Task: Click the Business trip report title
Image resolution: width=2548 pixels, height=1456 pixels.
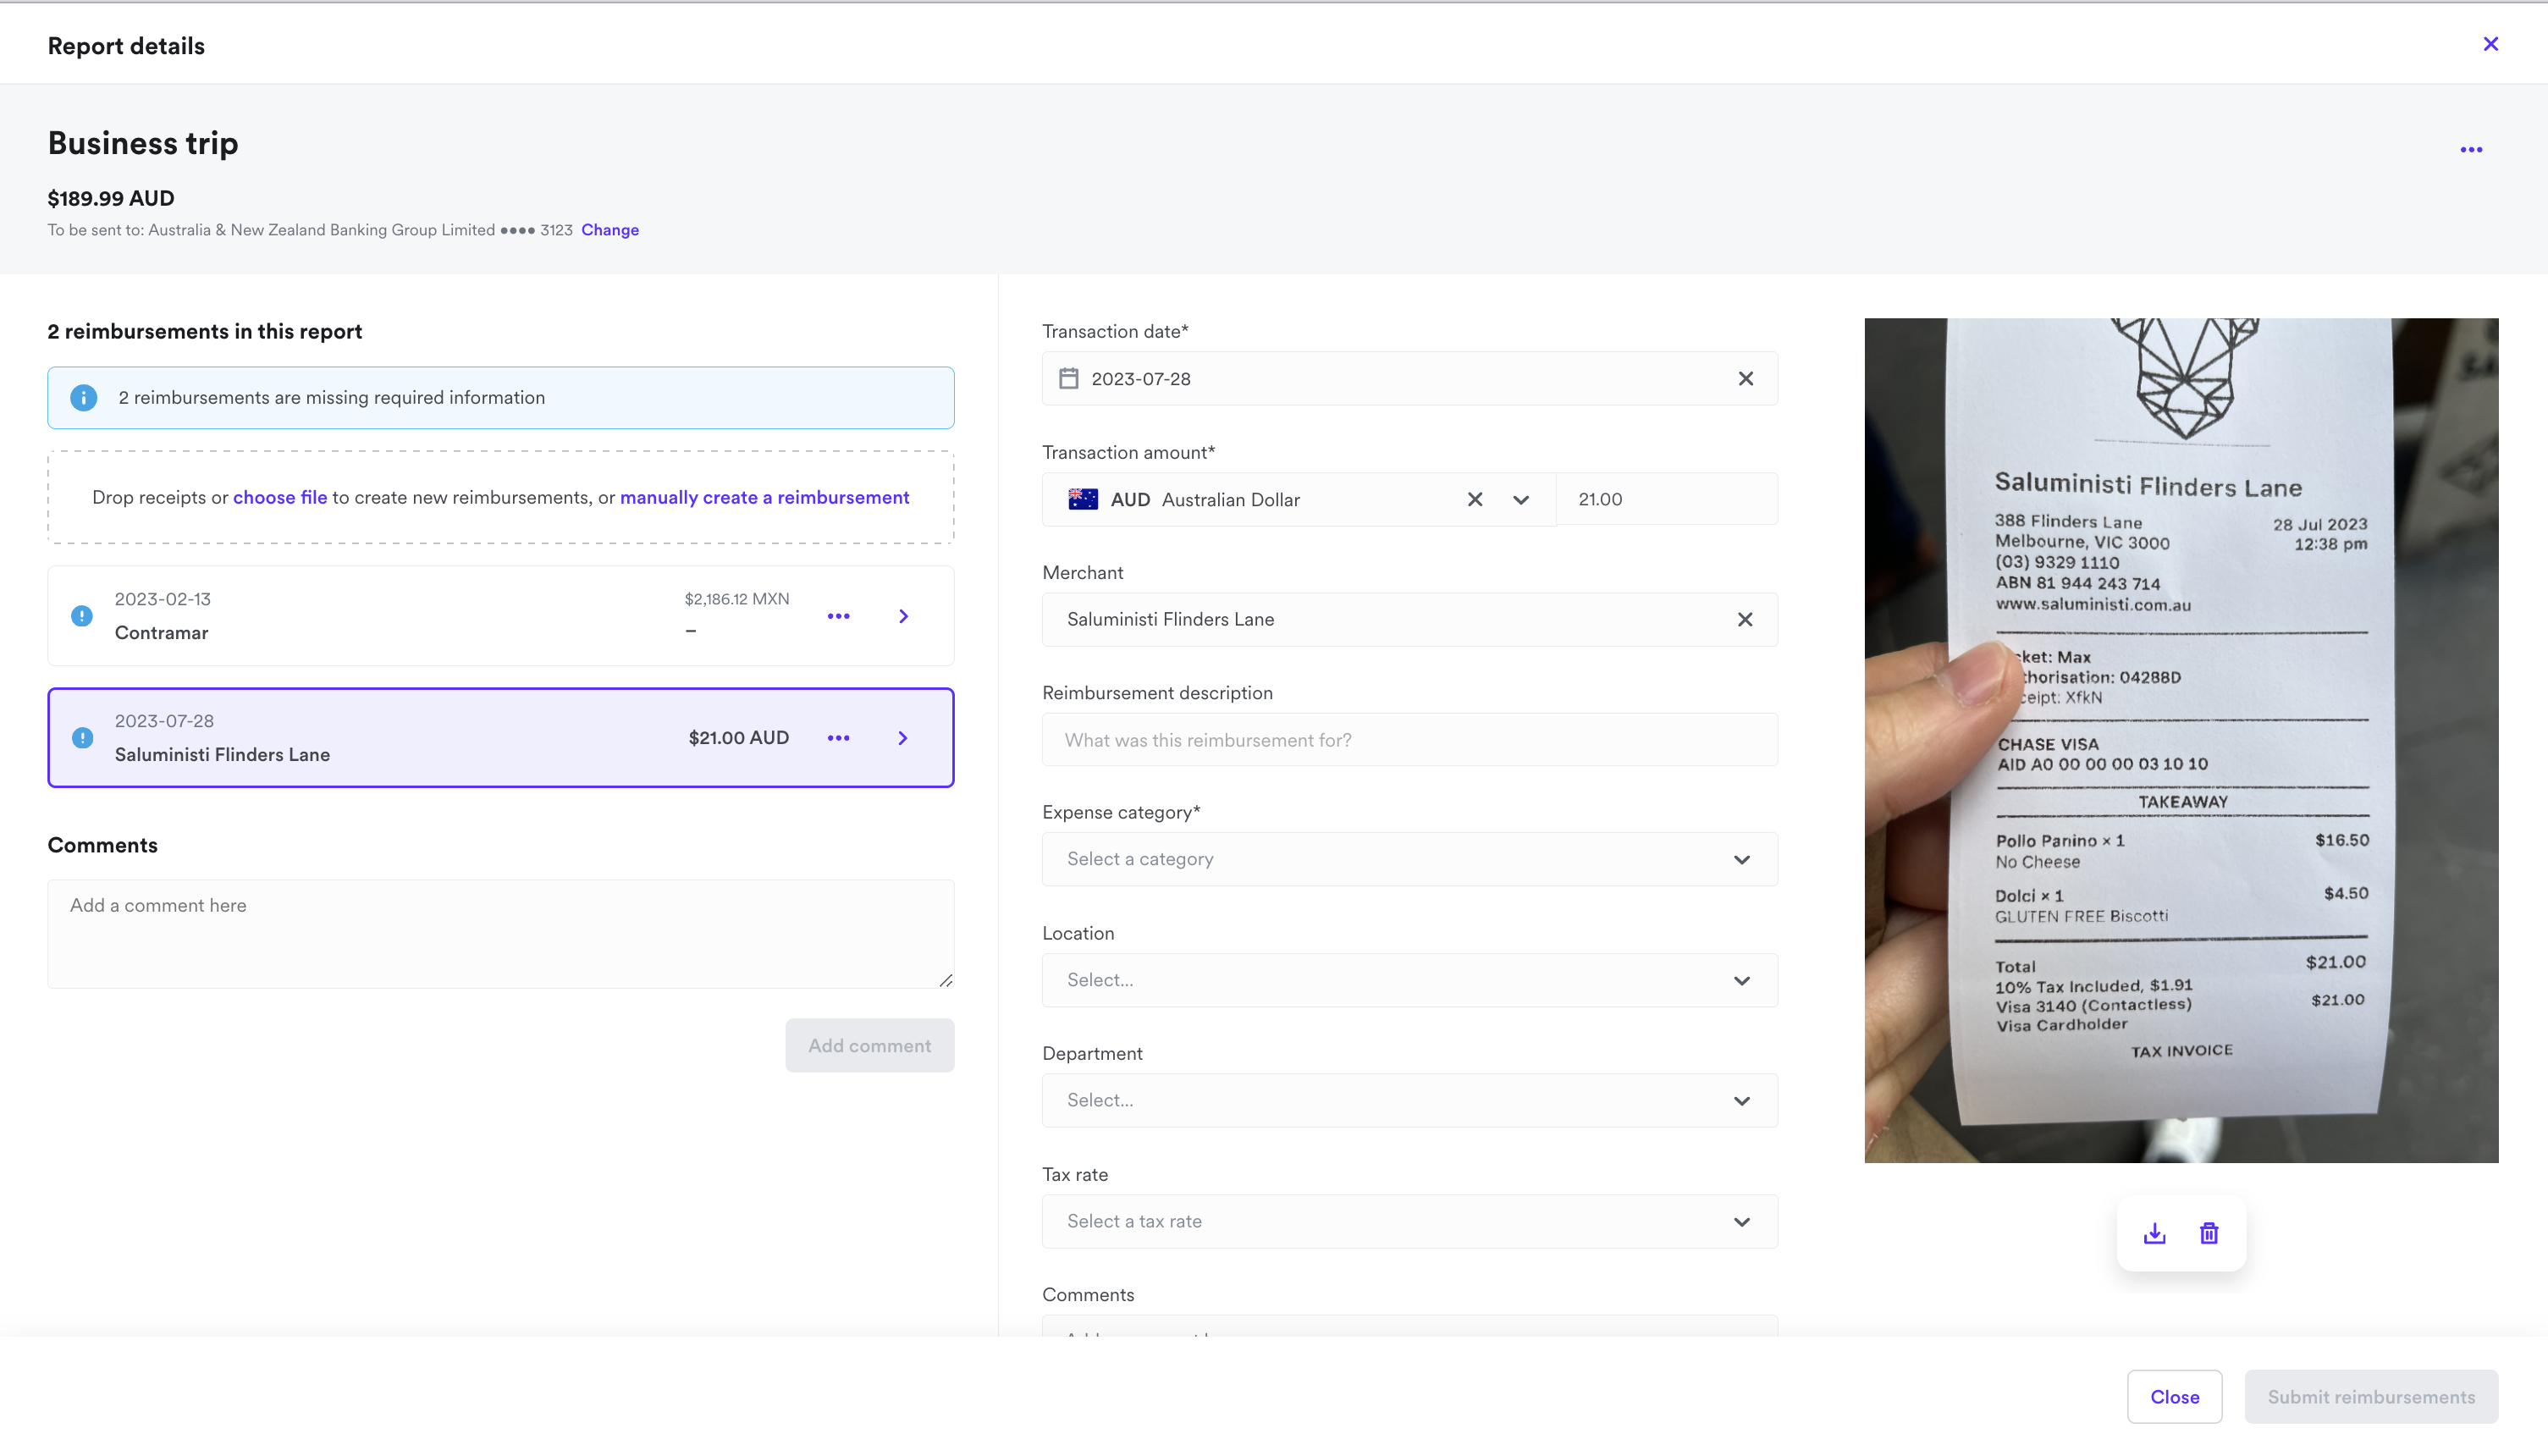Action: click(x=143, y=143)
